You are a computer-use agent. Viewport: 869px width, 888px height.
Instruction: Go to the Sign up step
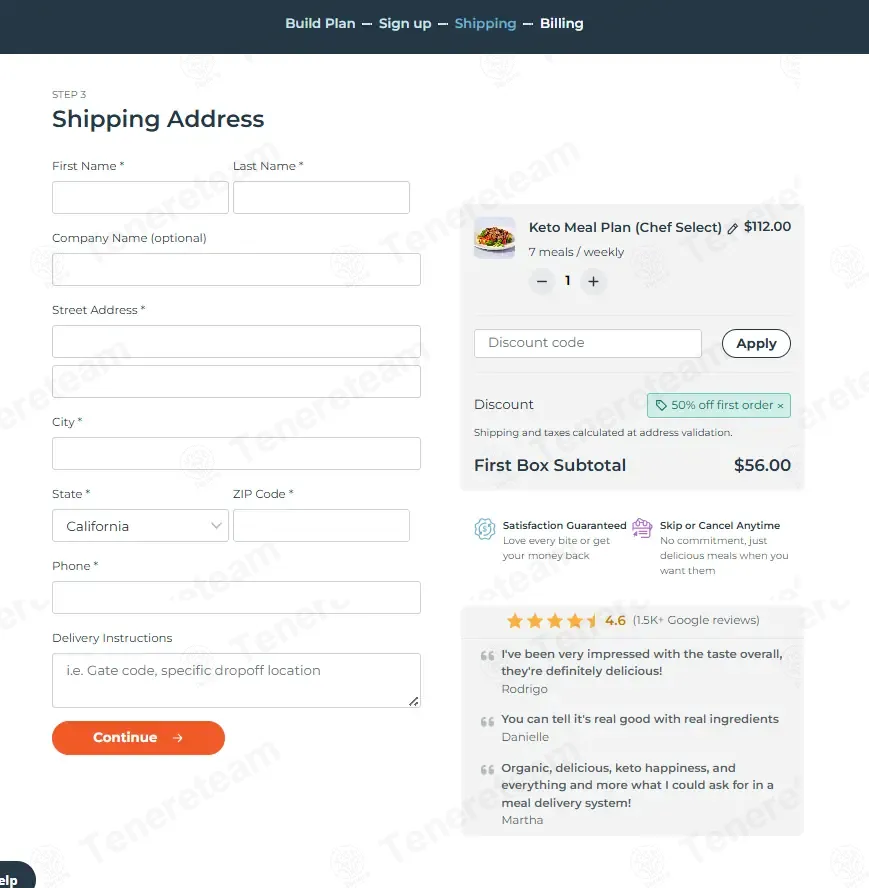click(x=404, y=23)
